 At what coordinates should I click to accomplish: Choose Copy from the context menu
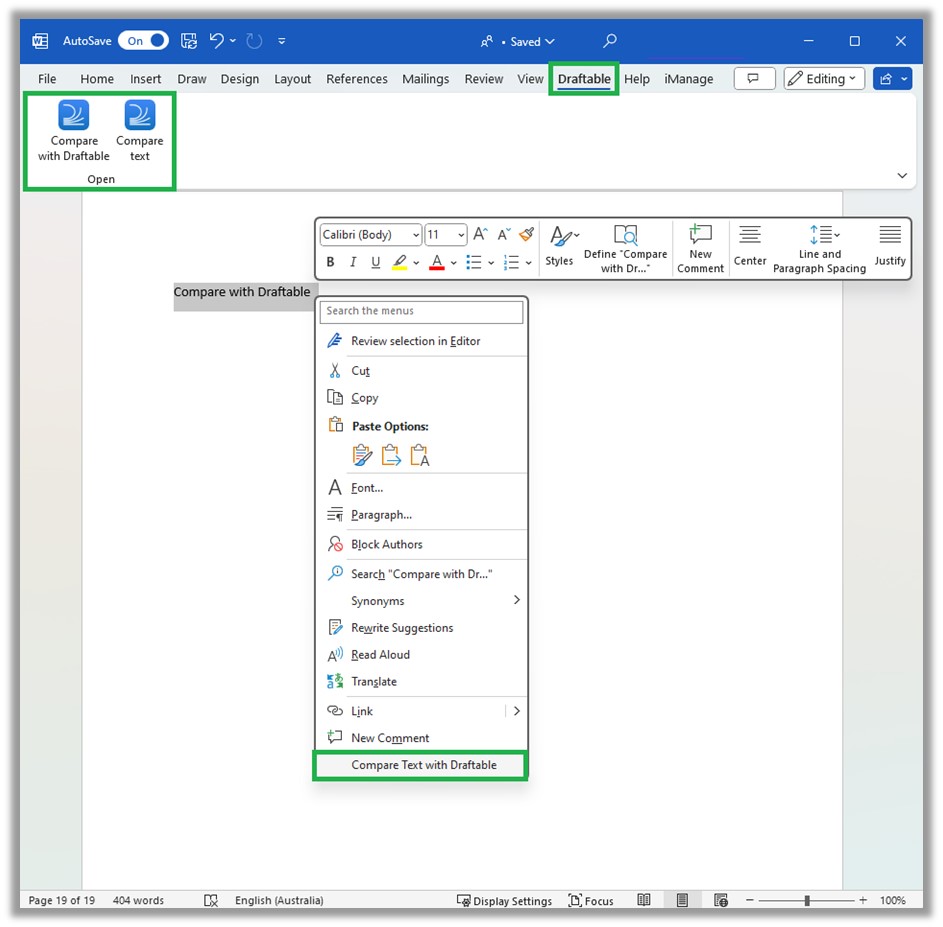click(x=421, y=398)
